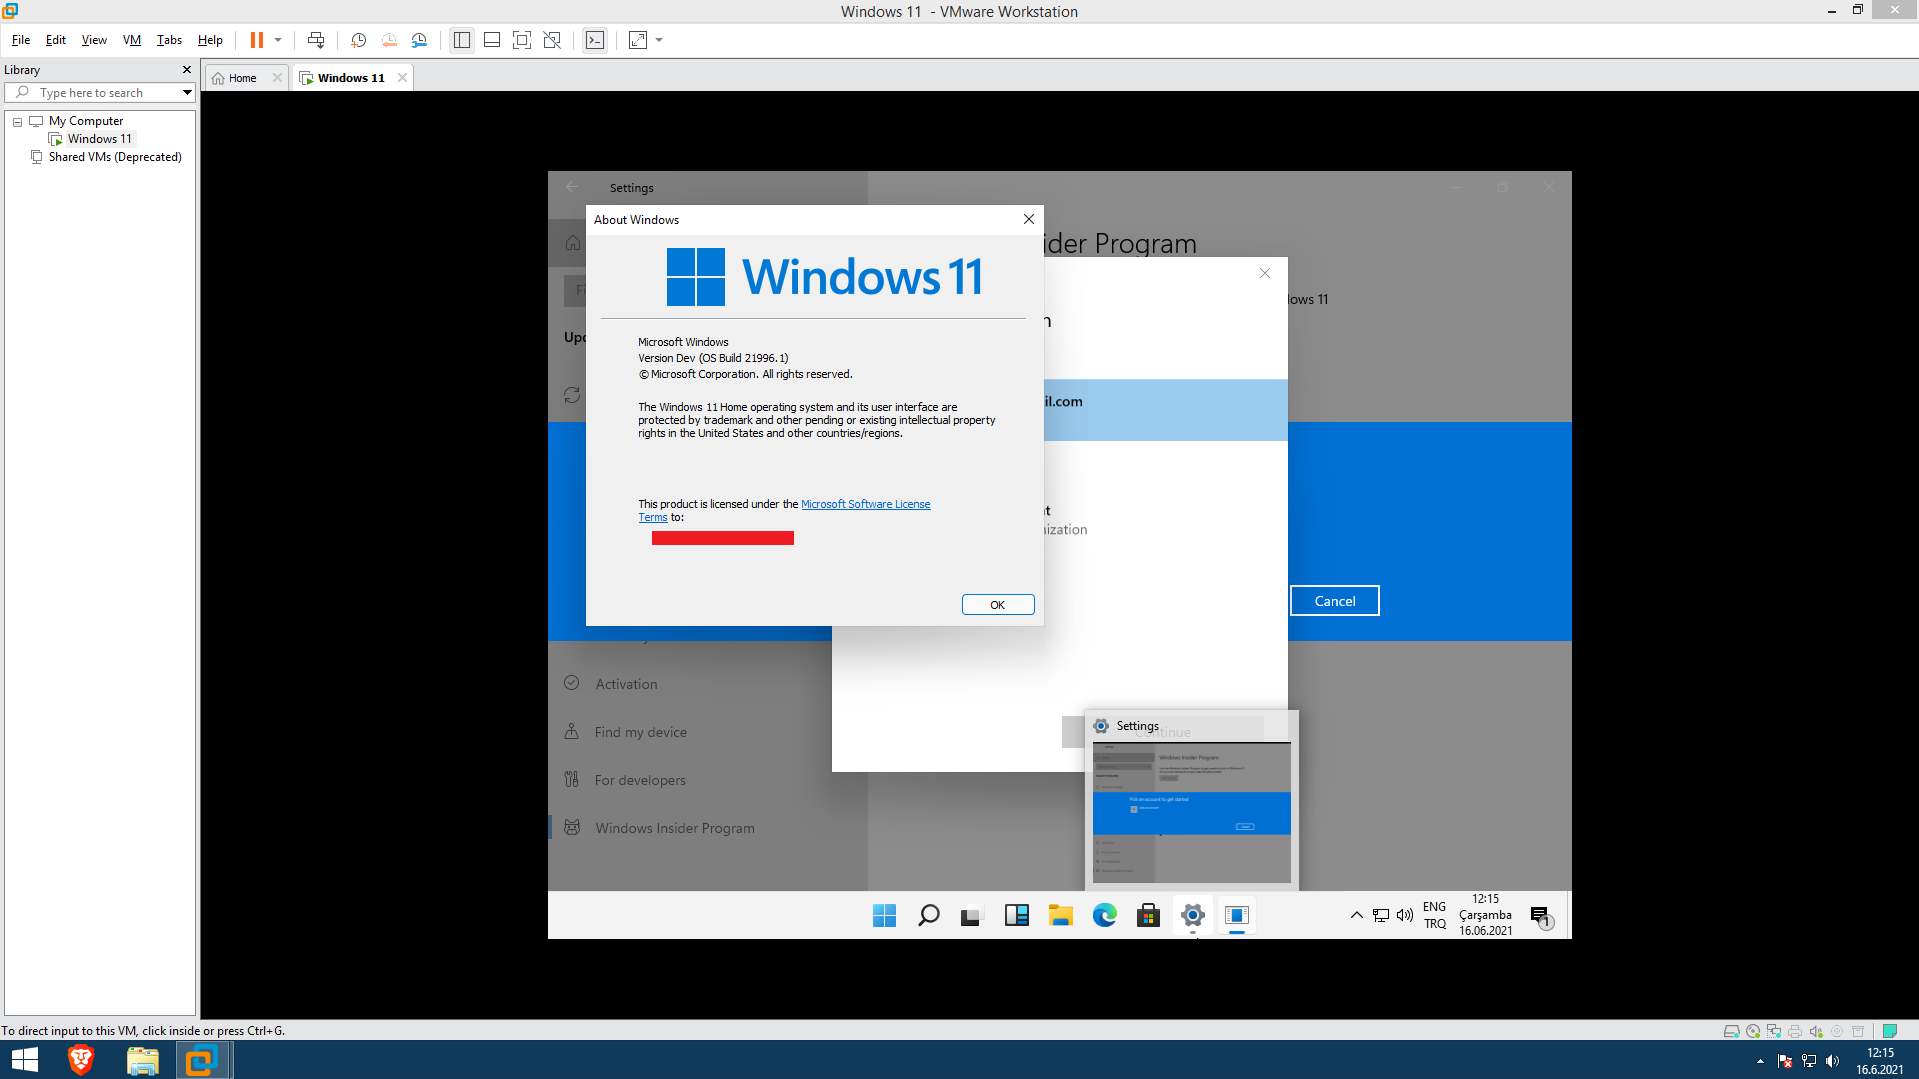Pause the virtual machine with the orange button

pos(257,40)
